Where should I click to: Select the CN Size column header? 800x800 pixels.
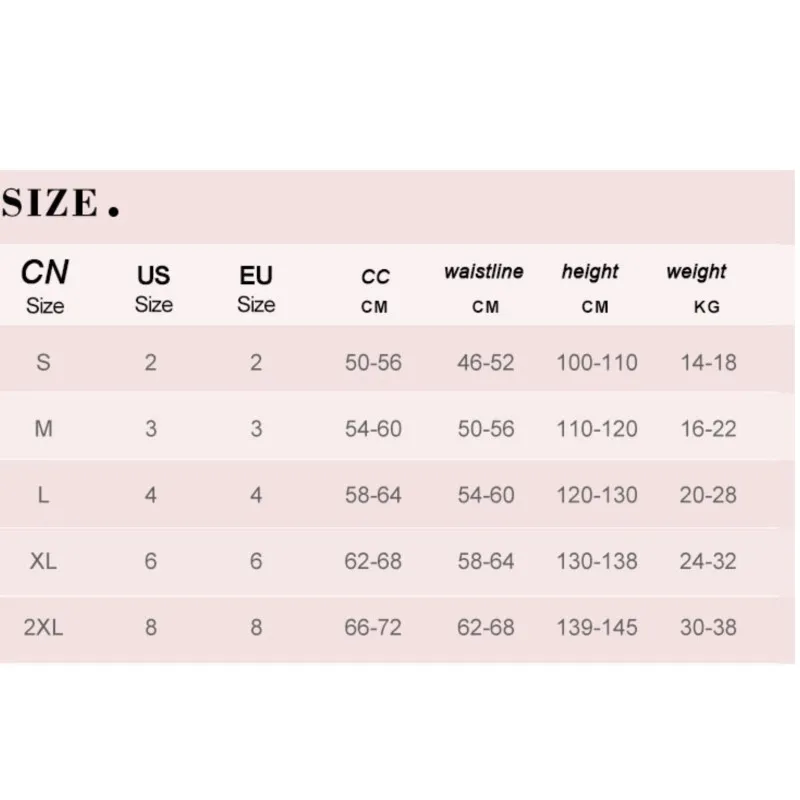[x=45, y=286]
